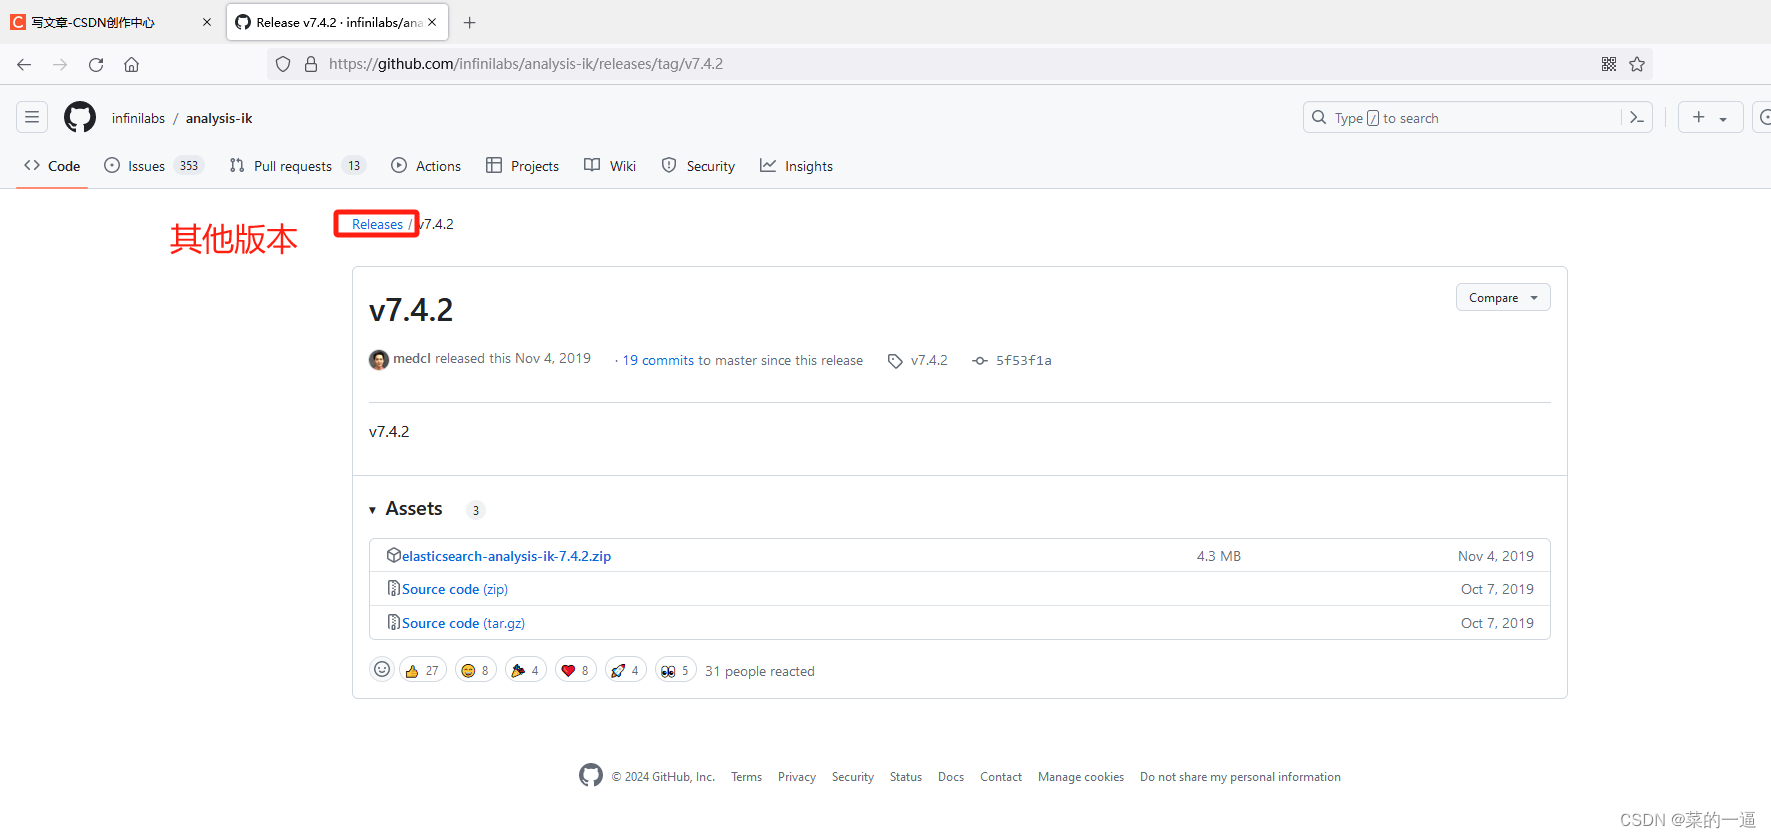Download Source code (tar.gz)

pos(463,623)
